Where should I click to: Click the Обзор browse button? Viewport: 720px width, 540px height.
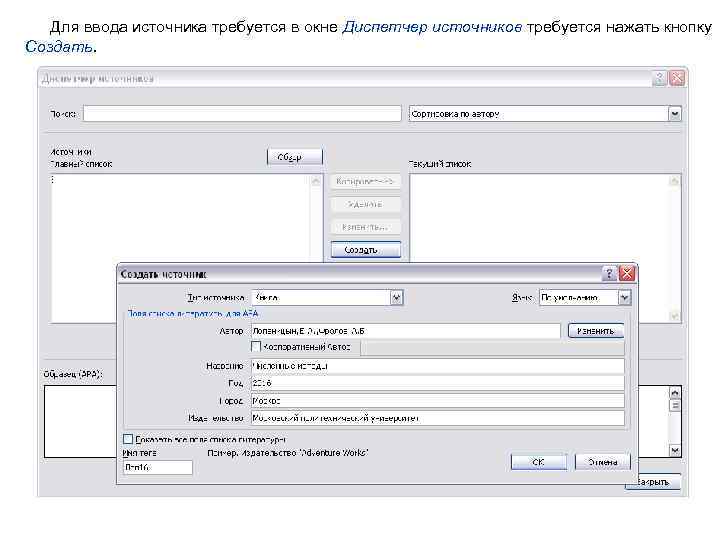(x=295, y=157)
